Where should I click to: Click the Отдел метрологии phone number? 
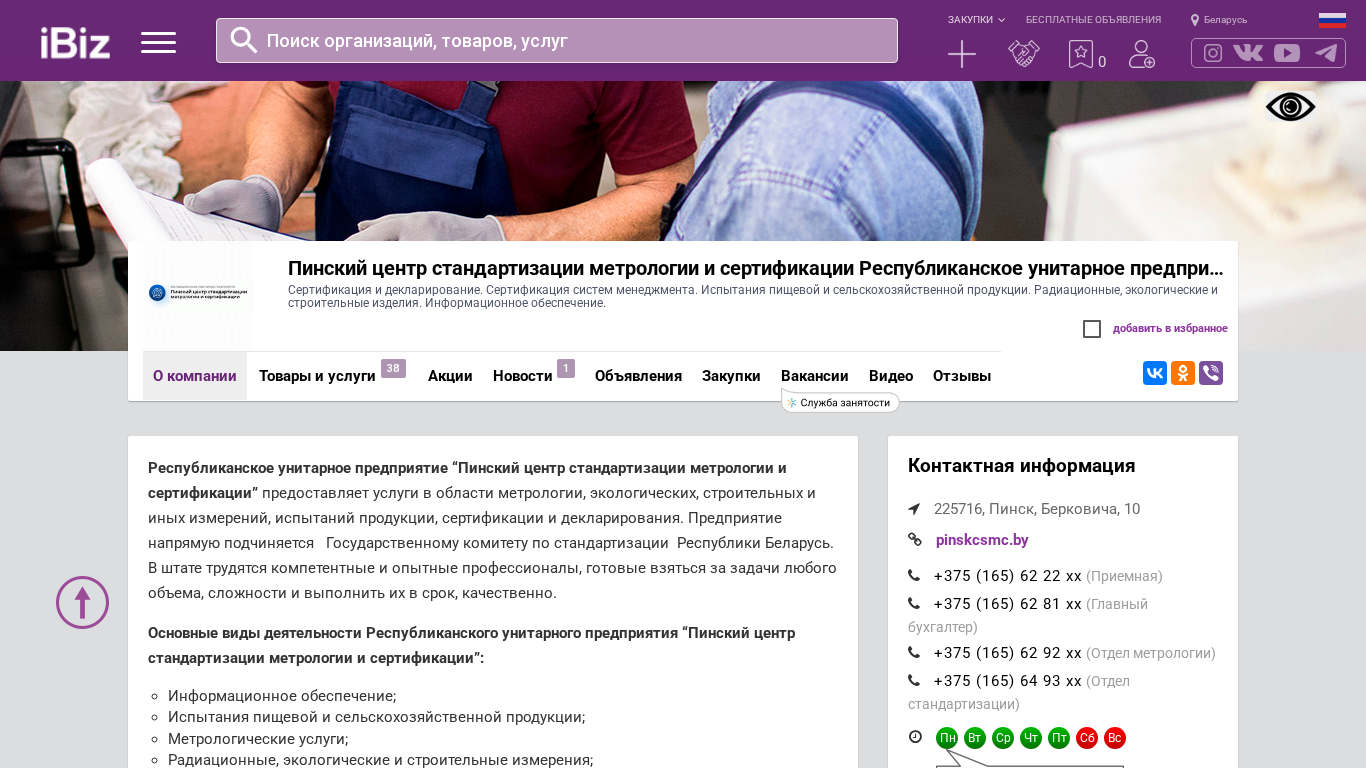click(x=1008, y=653)
